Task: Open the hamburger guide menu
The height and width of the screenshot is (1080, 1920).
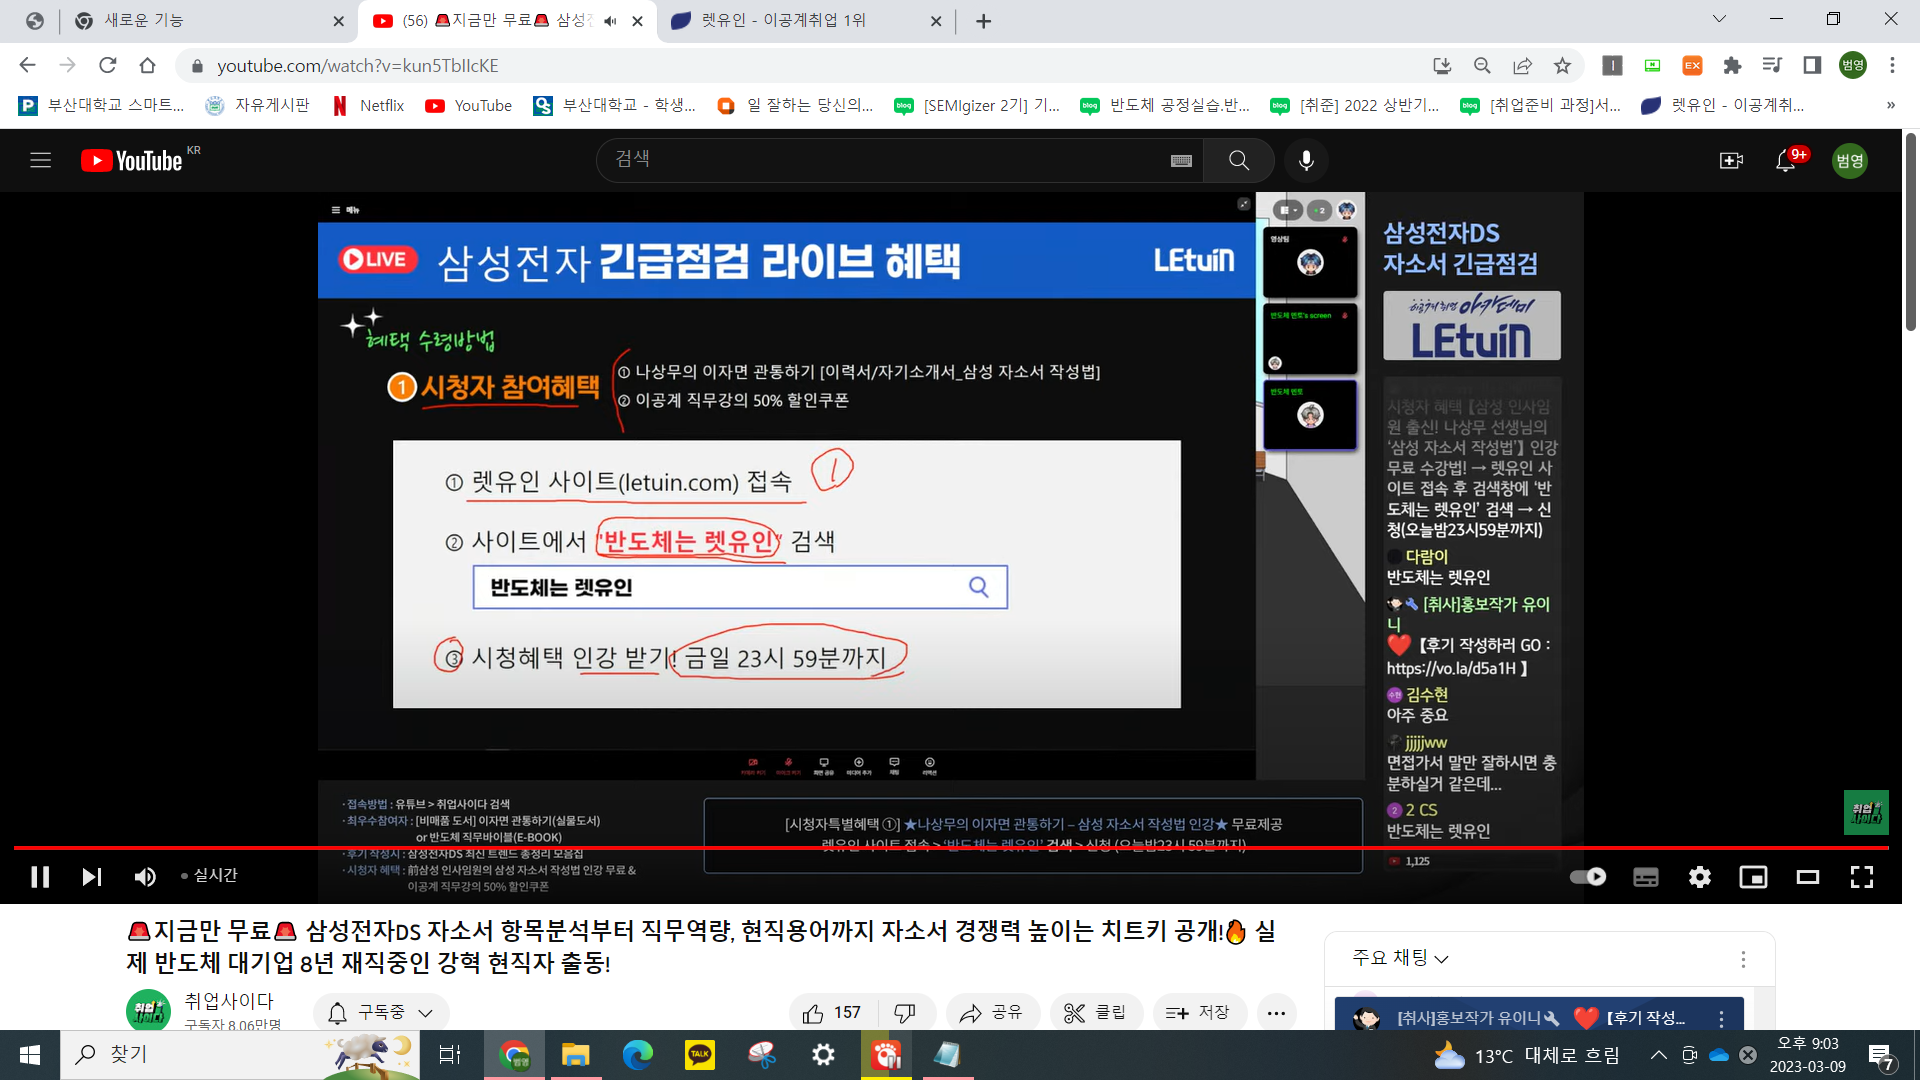Action: tap(40, 161)
